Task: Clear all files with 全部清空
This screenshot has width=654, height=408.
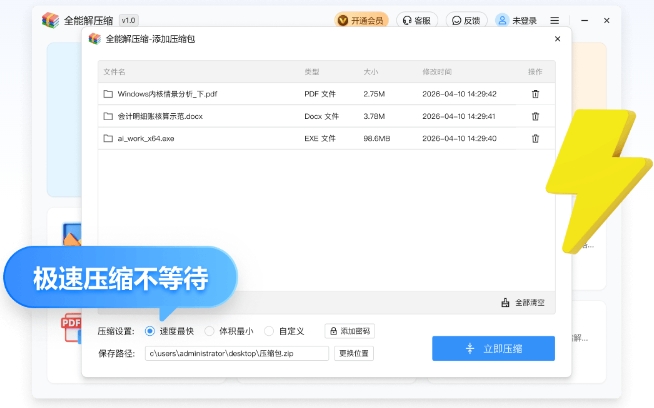Action: coord(523,302)
